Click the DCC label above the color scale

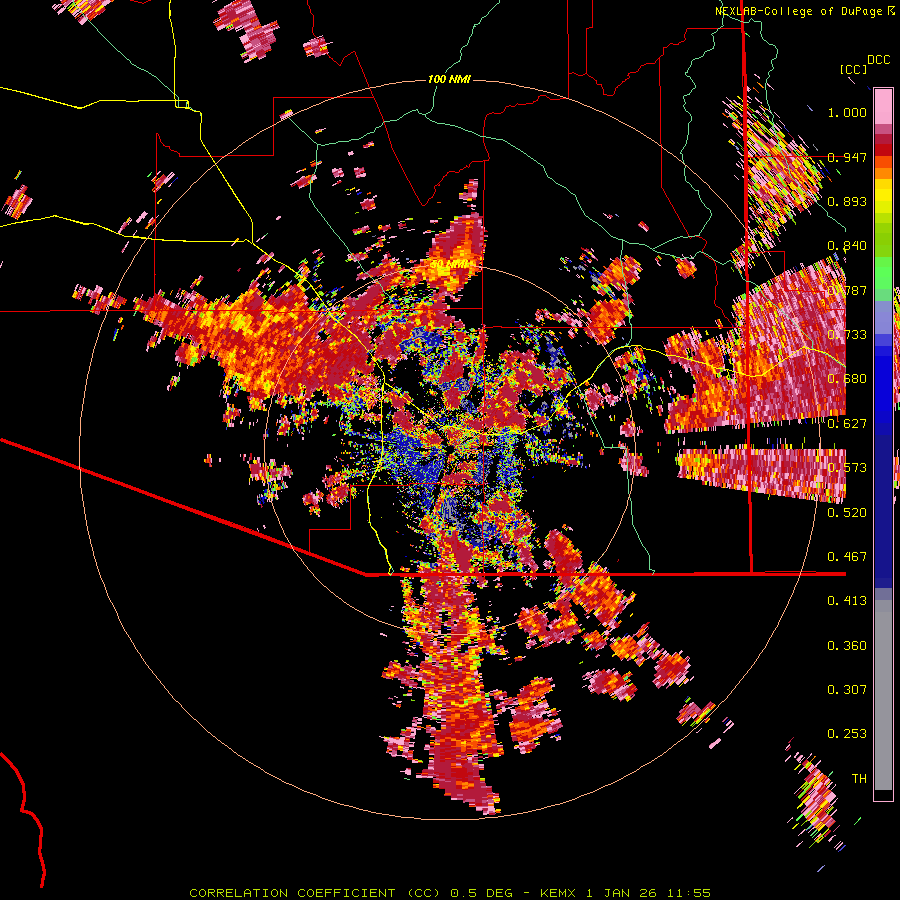pyautogui.click(x=878, y=60)
